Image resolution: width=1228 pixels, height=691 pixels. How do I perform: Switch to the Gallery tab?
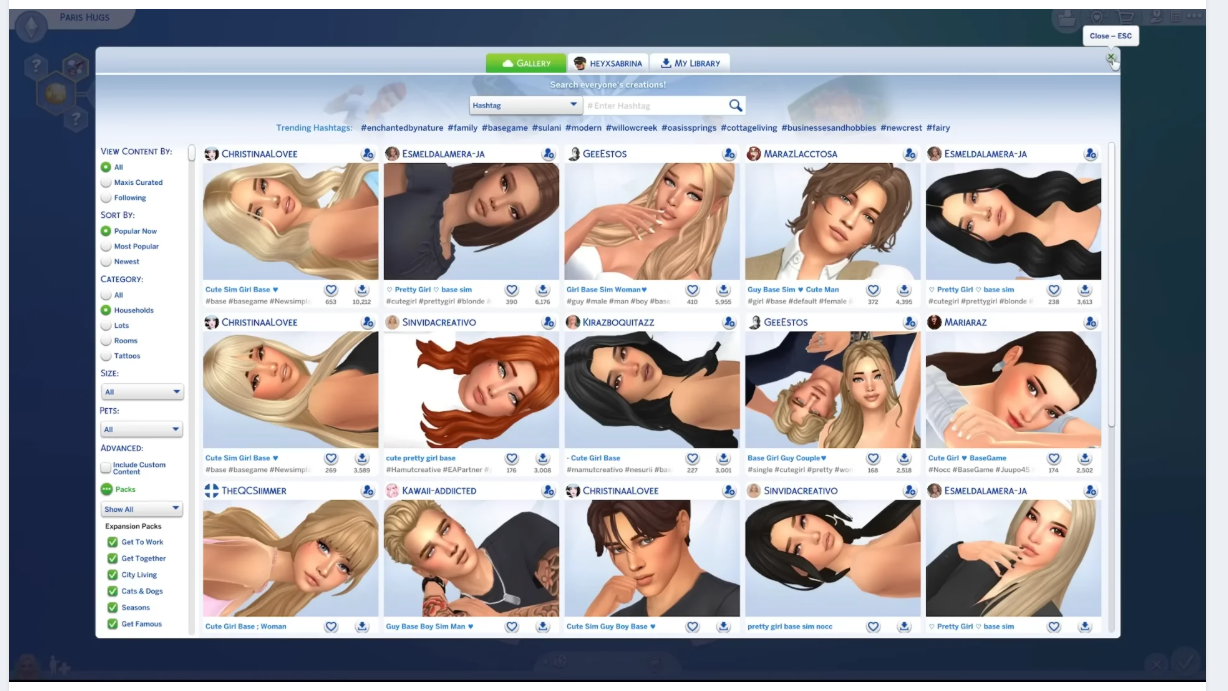[x=526, y=63]
